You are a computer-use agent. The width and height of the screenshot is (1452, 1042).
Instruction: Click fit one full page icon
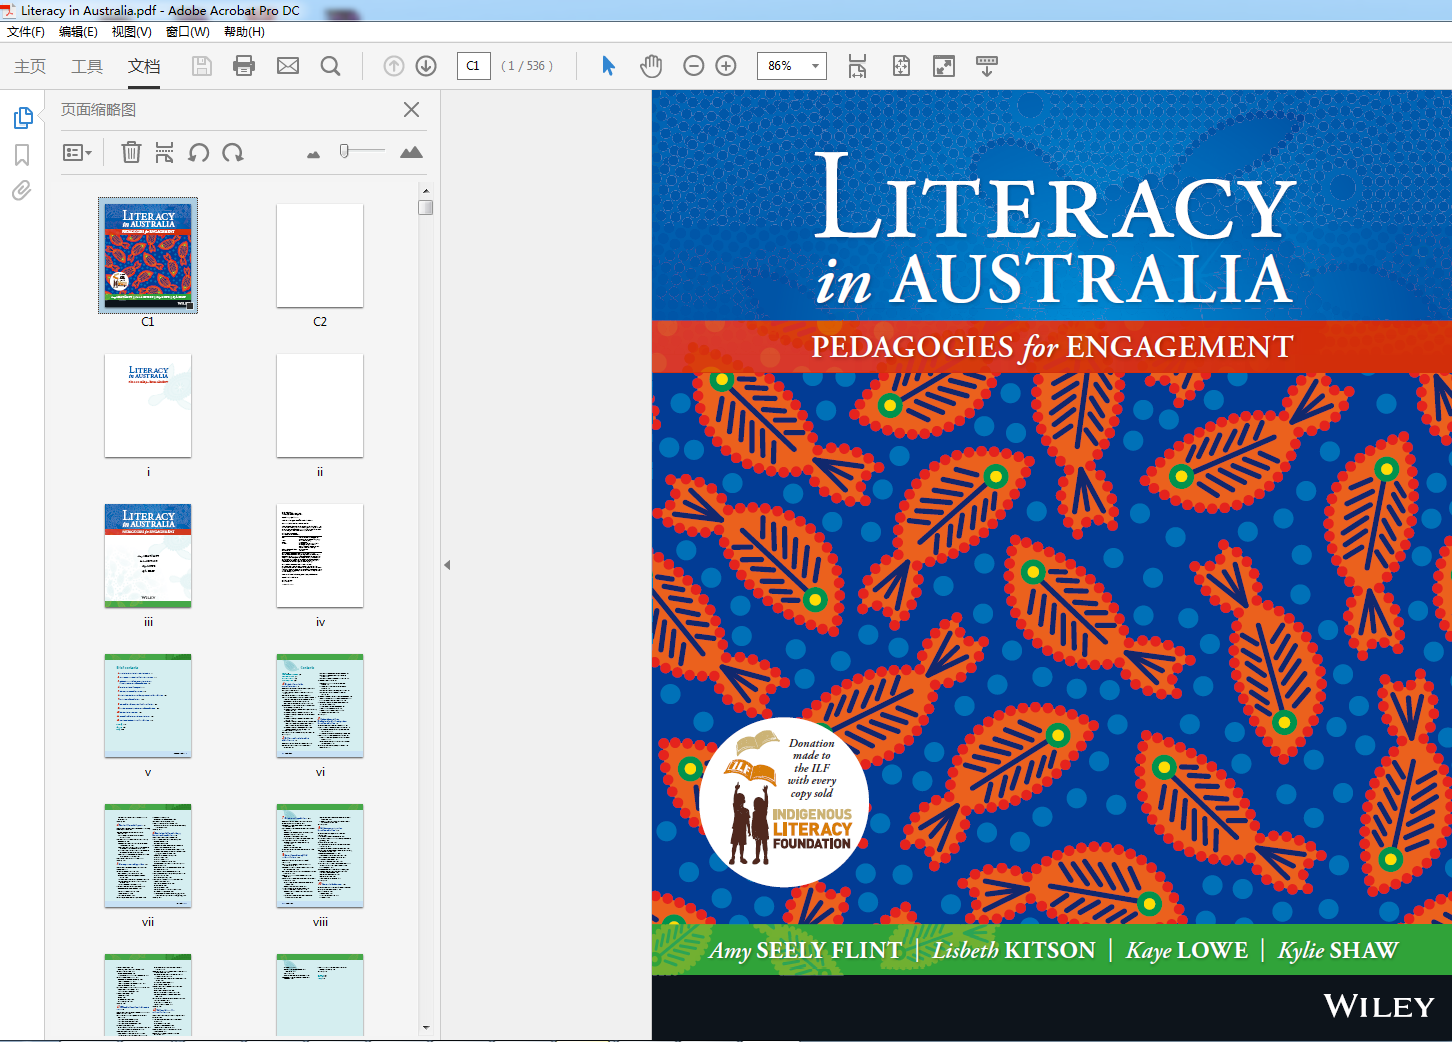[901, 66]
